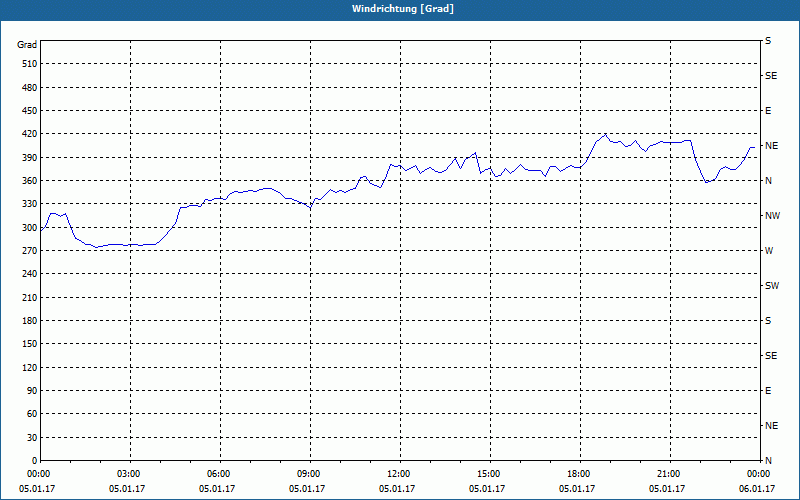Screen dimensions: 800x500
Task: Select the 18:00 time label
Action: click(x=578, y=474)
